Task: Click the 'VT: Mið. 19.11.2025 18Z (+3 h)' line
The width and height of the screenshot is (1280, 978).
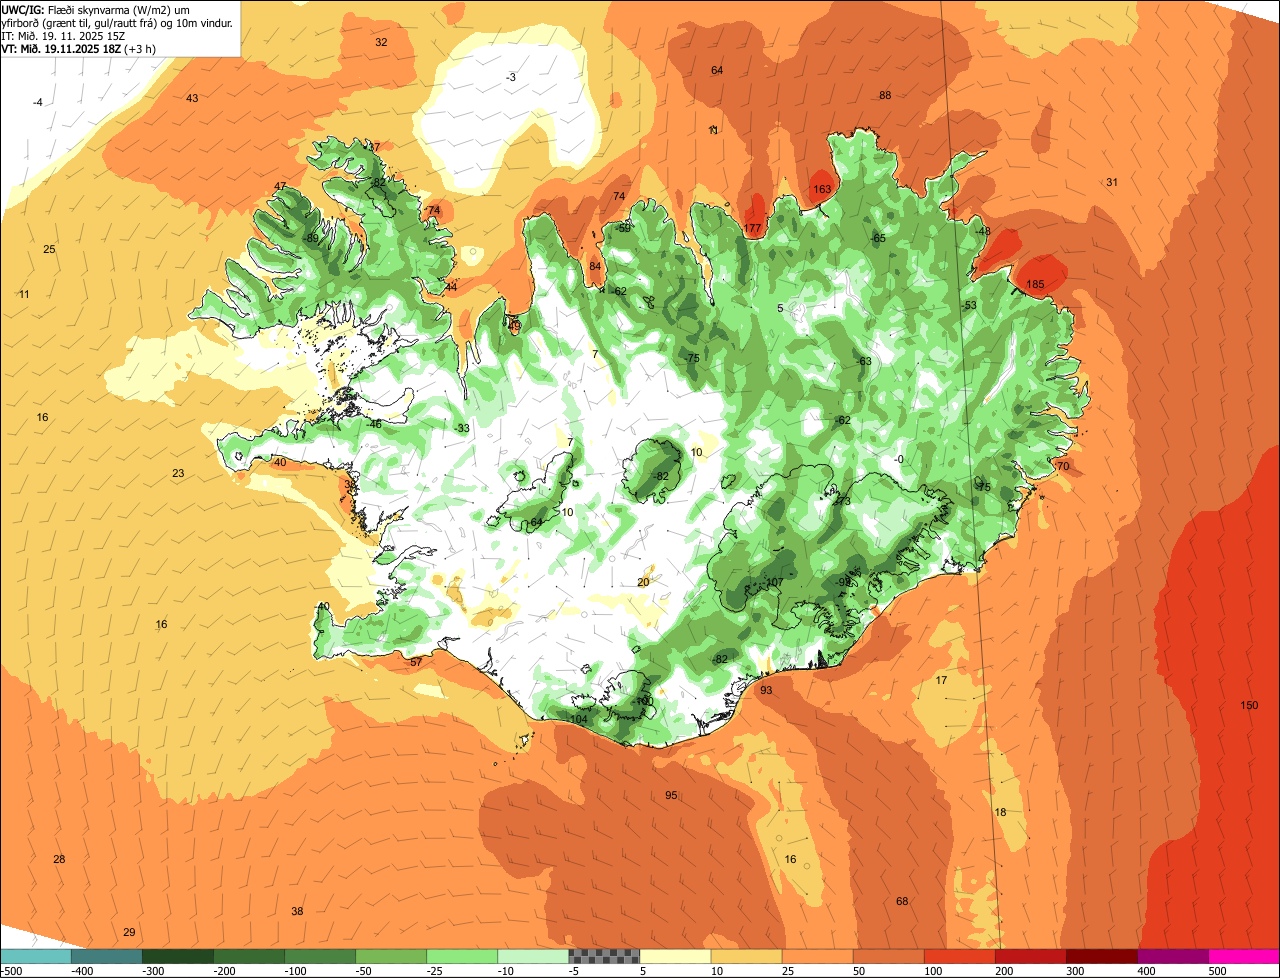Action: coord(79,48)
